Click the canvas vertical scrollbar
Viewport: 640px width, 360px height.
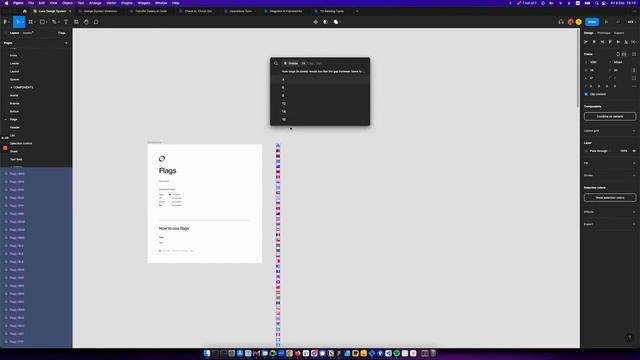tap(578, 69)
